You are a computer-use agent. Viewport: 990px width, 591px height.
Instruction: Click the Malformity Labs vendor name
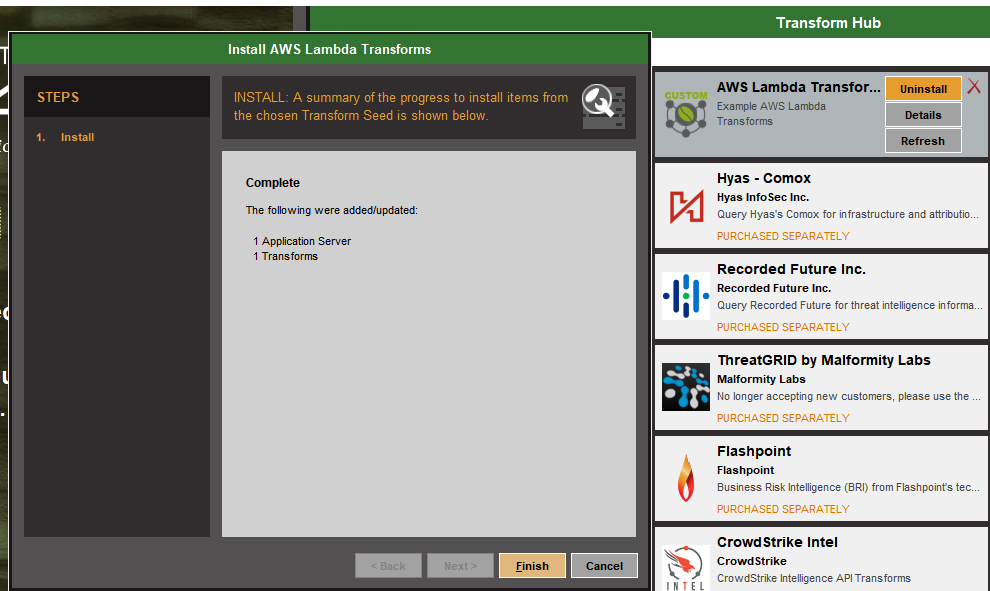point(761,379)
